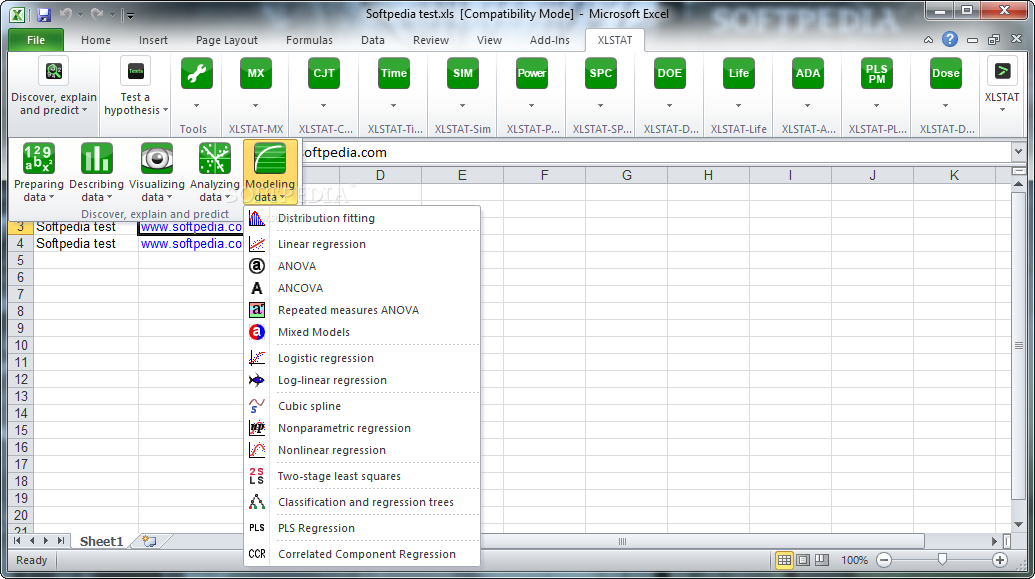Open the Visualizing data icon
The image size is (1035, 579).
[x=157, y=158]
